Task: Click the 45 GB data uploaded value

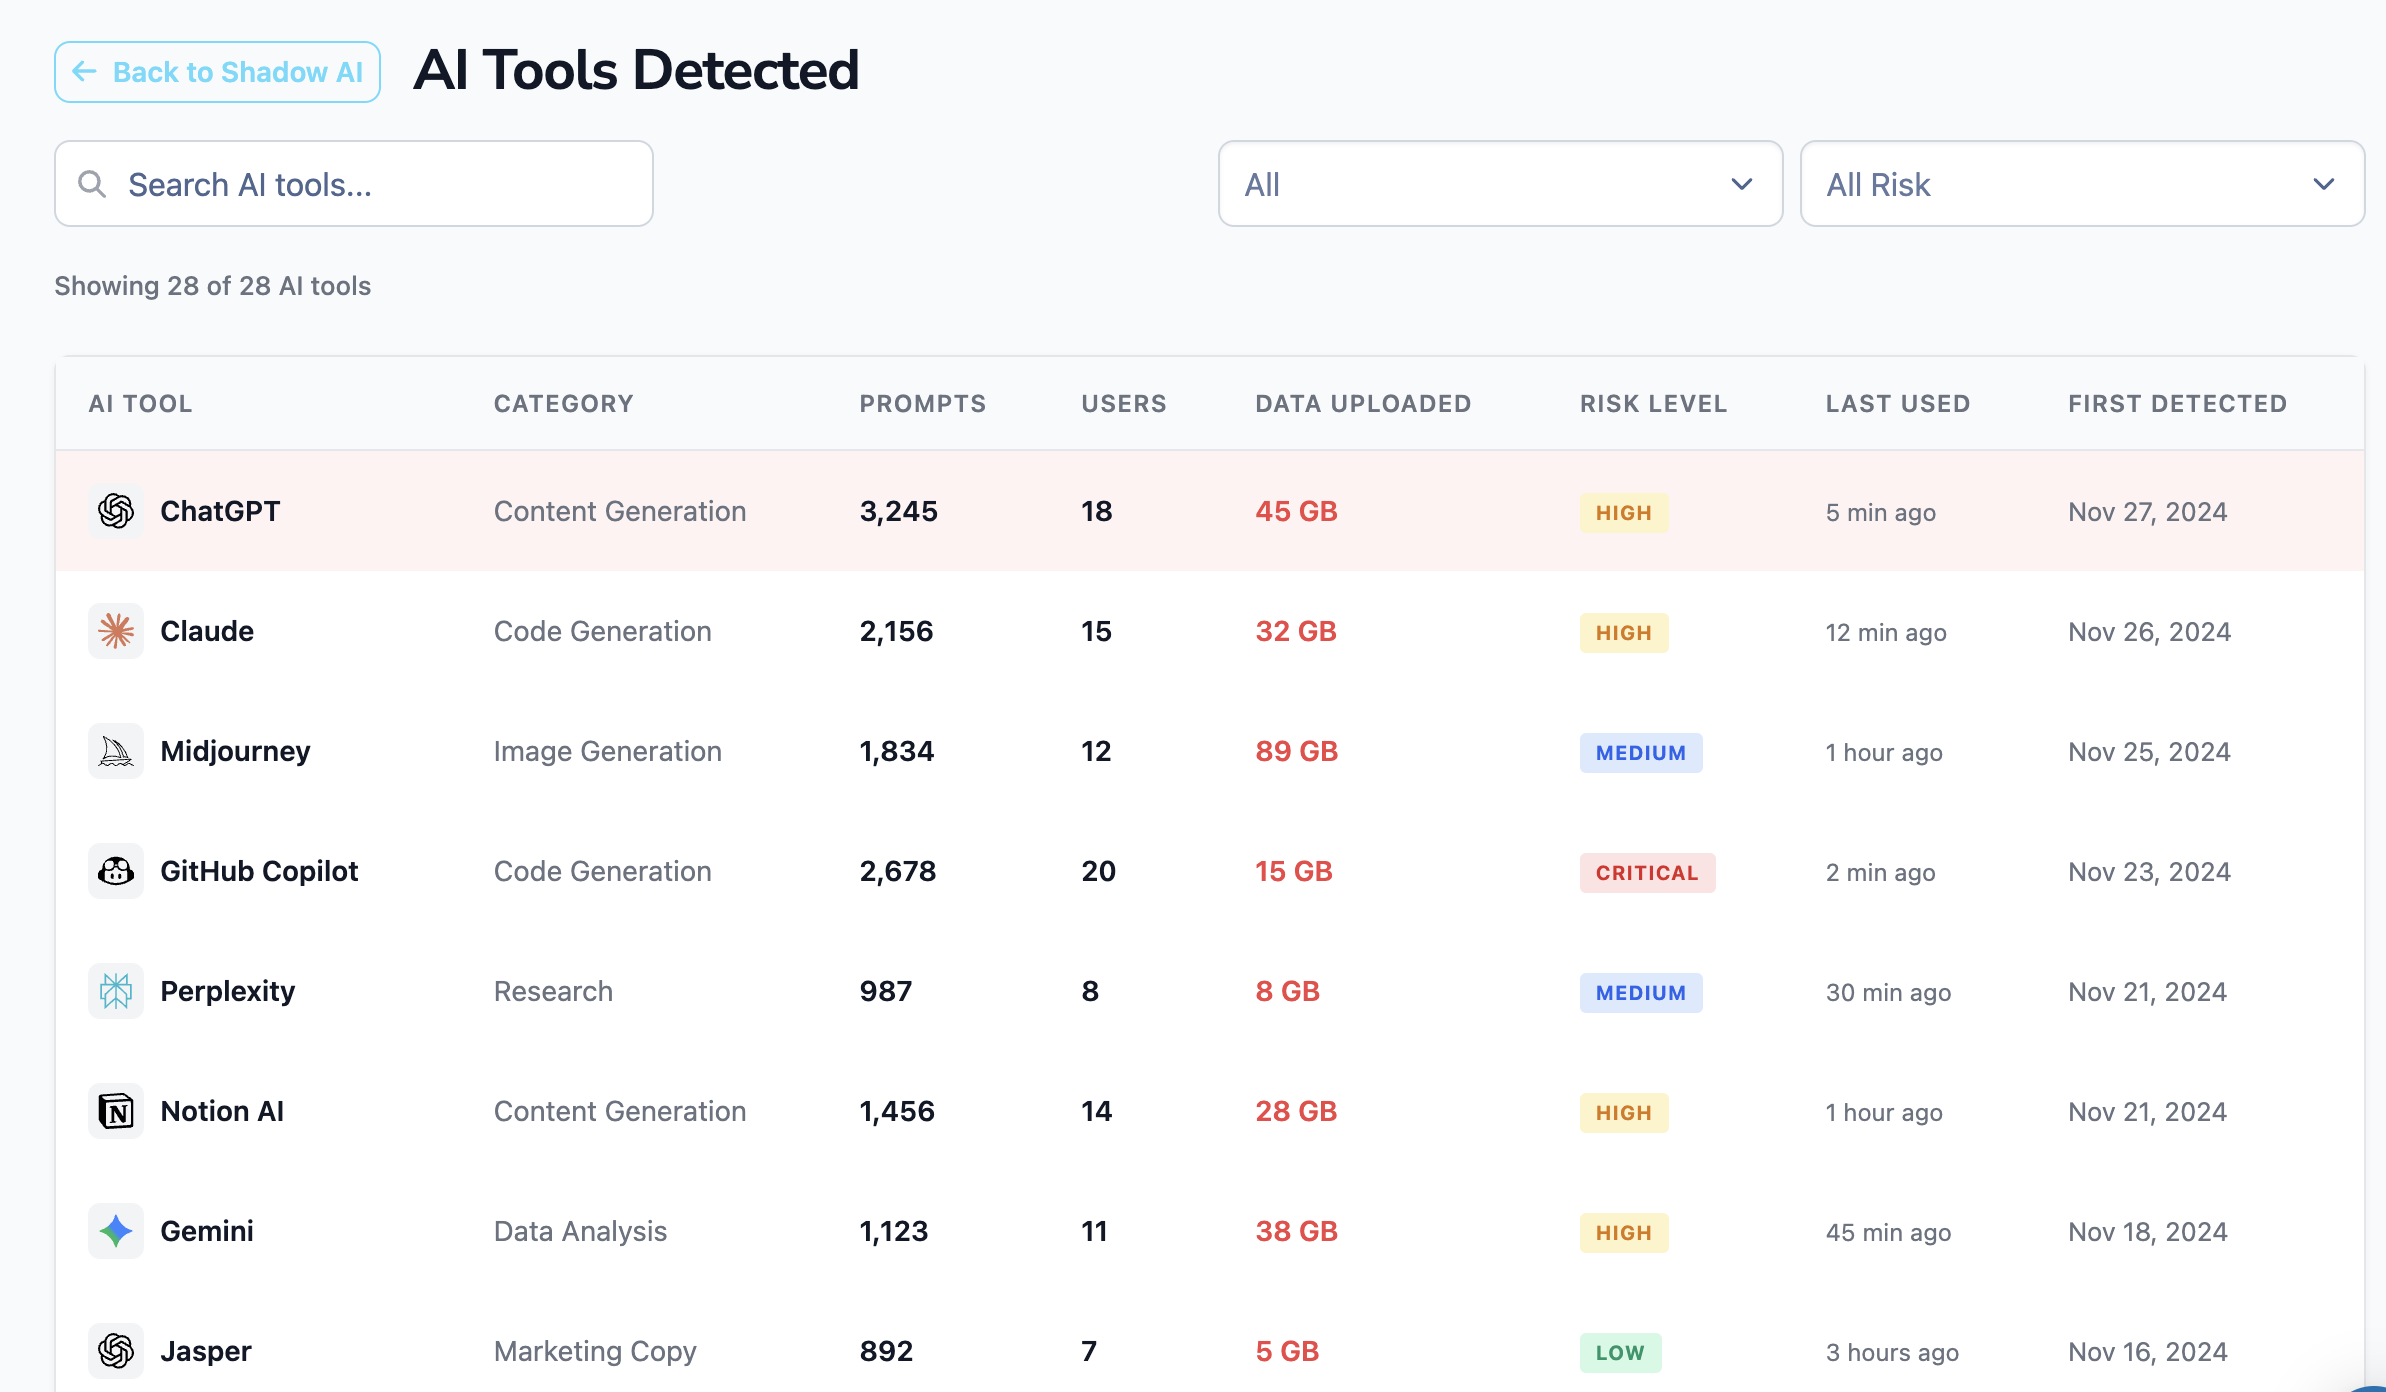Action: pyautogui.click(x=1297, y=511)
